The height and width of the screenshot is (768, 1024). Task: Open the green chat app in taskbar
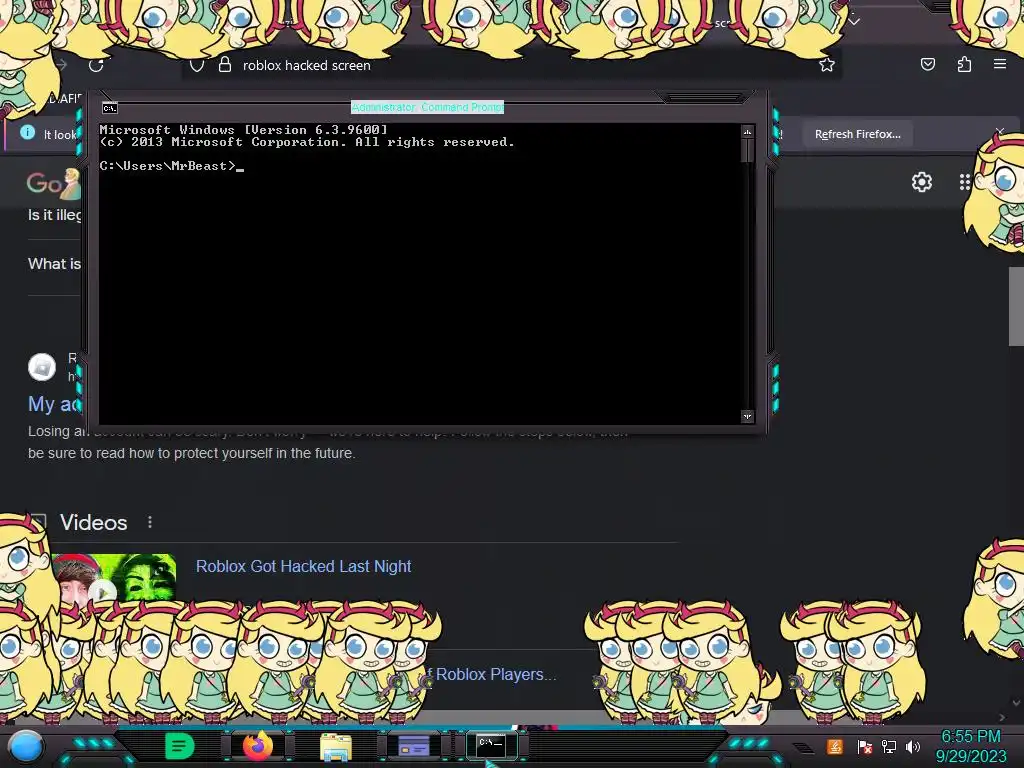point(179,746)
